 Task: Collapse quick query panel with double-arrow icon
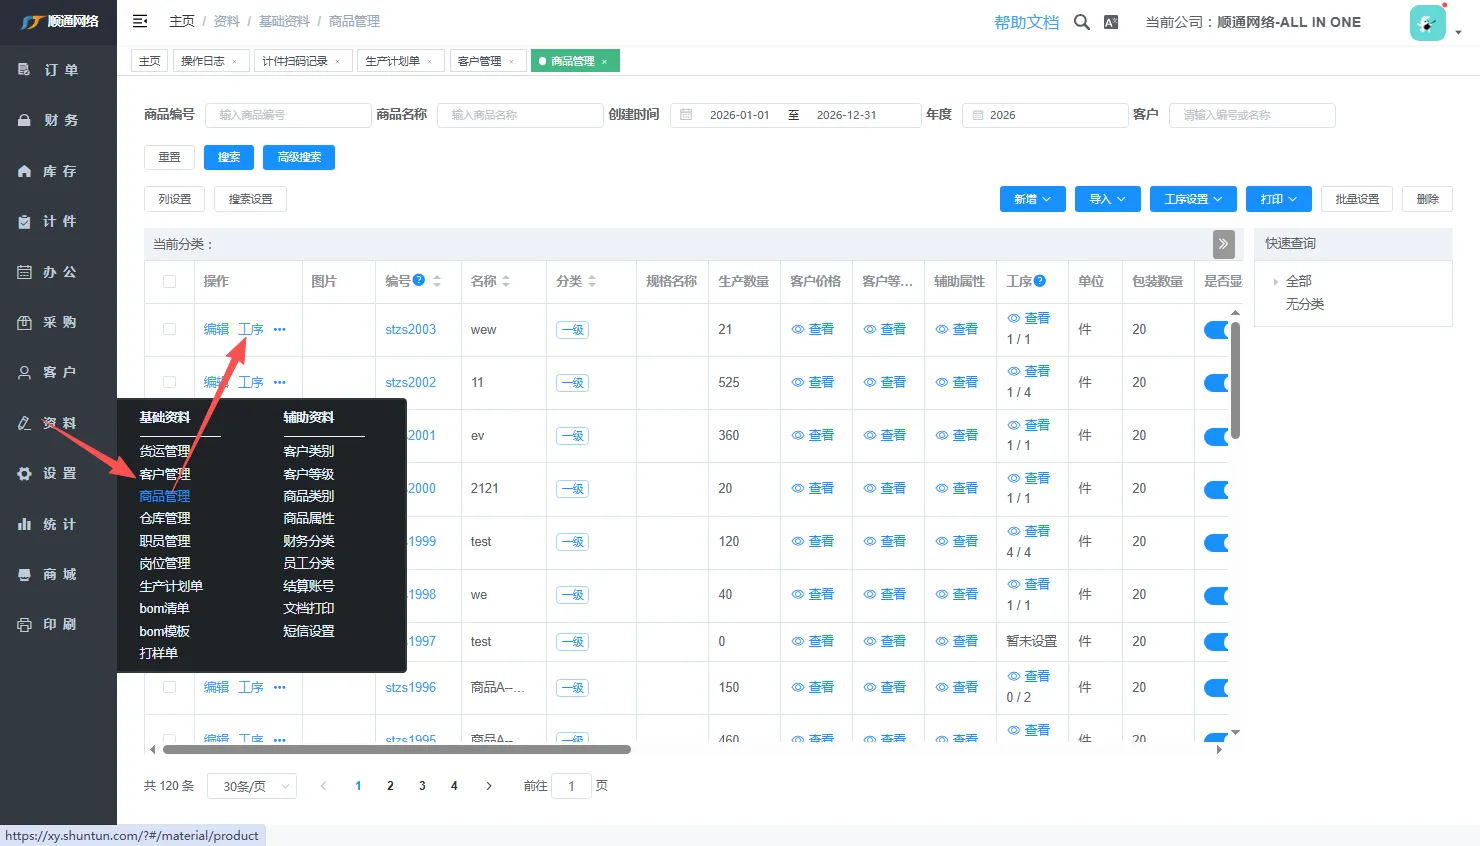pos(1223,244)
